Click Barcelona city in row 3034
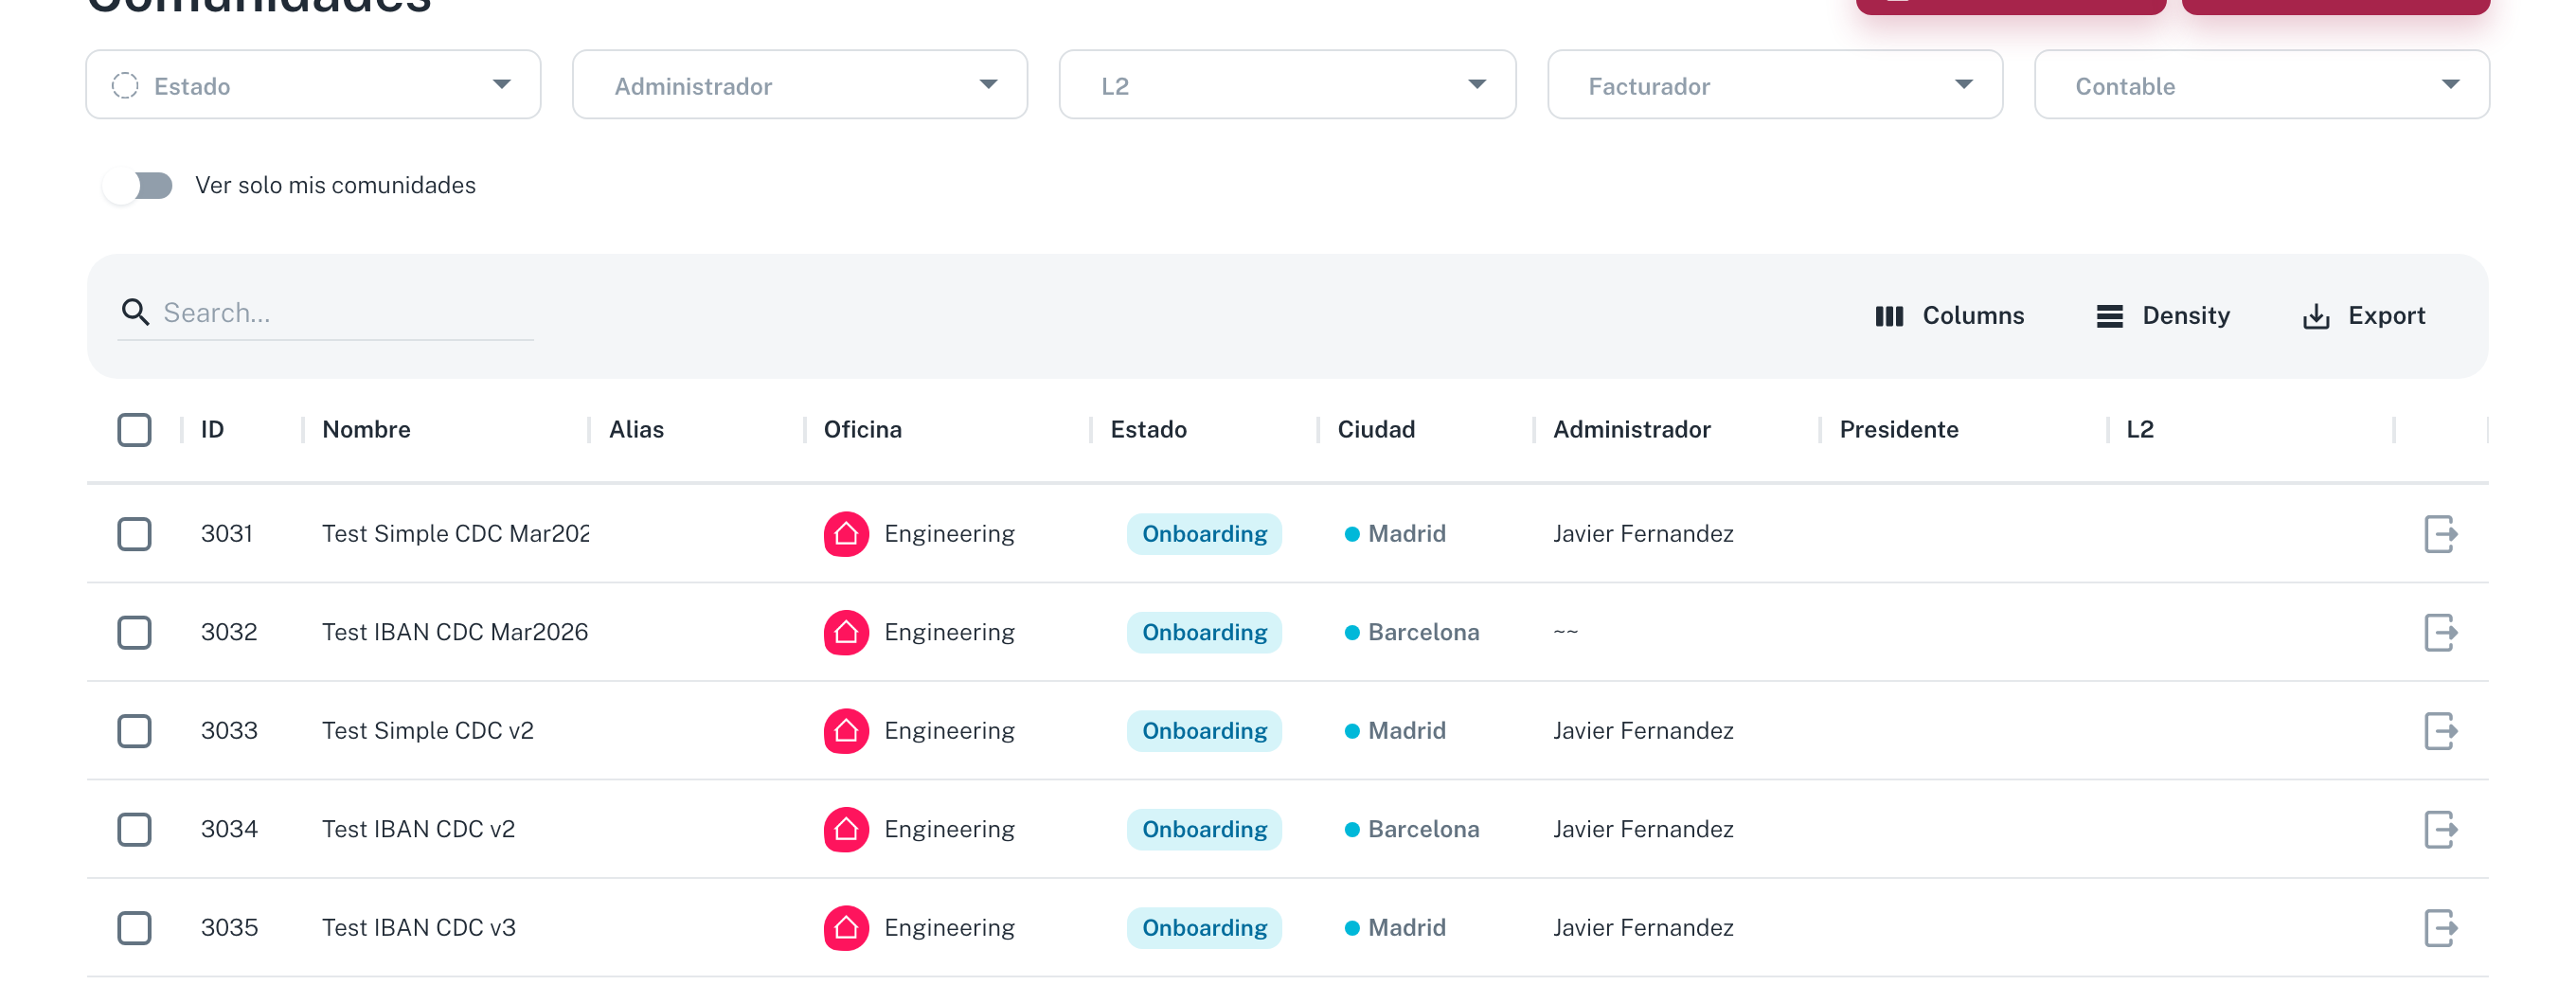The width and height of the screenshot is (2576, 985). click(x=1423, y=830)
